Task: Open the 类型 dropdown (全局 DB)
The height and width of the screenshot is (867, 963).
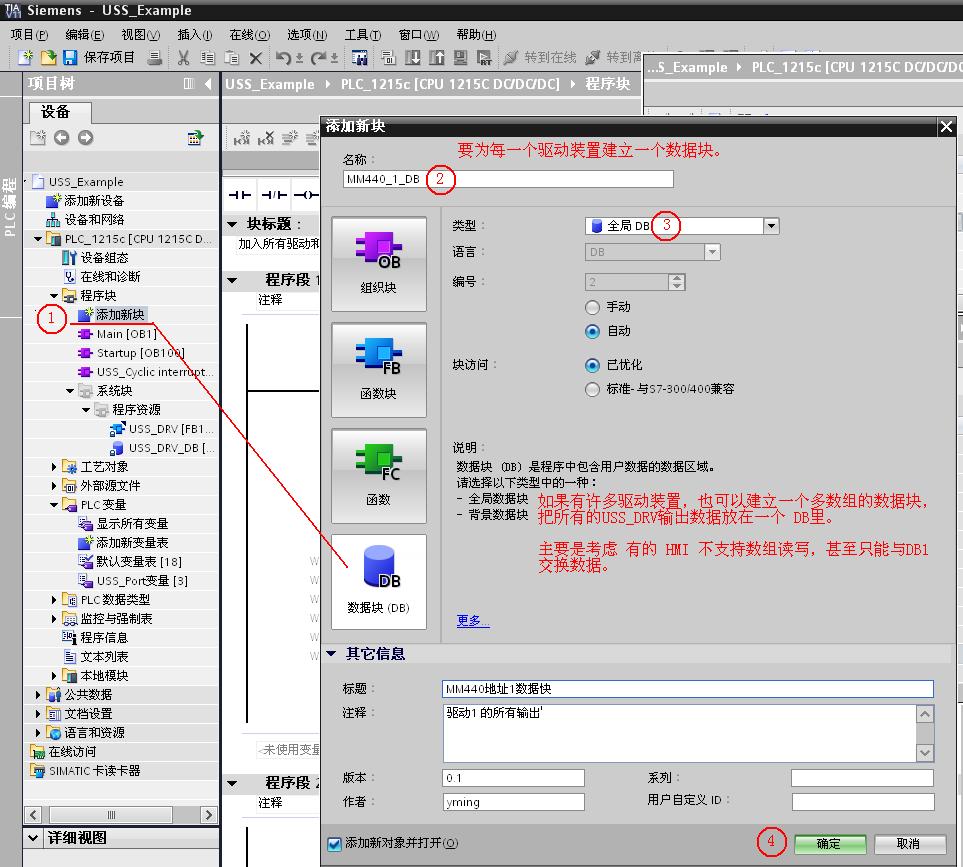Action: tap(771, 226)
